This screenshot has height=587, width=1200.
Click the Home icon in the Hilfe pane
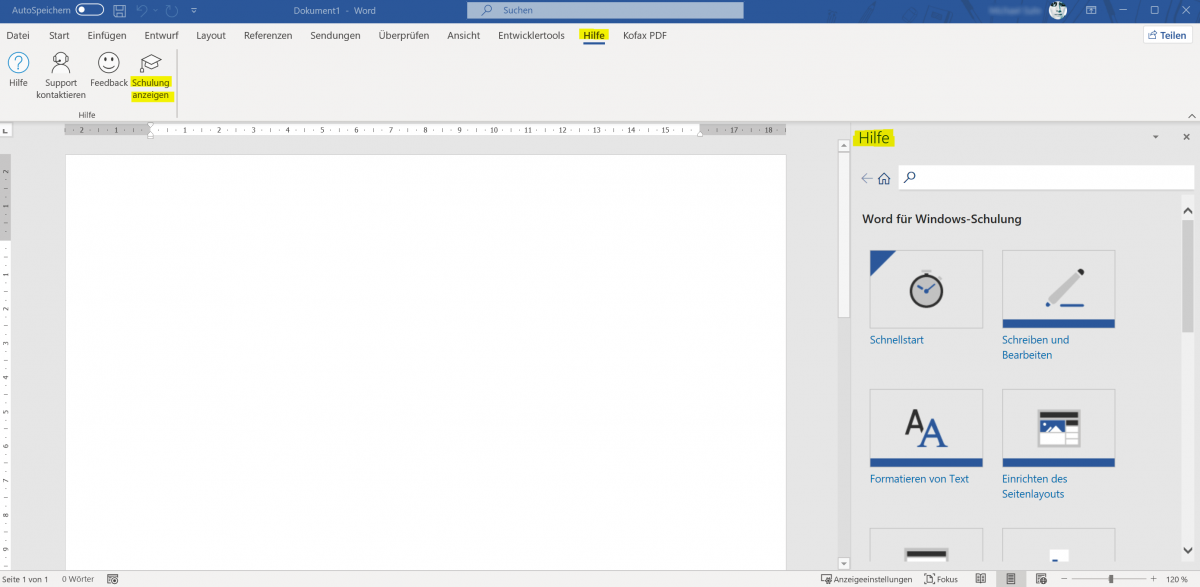pyautogui.click(x=884, y=177)
